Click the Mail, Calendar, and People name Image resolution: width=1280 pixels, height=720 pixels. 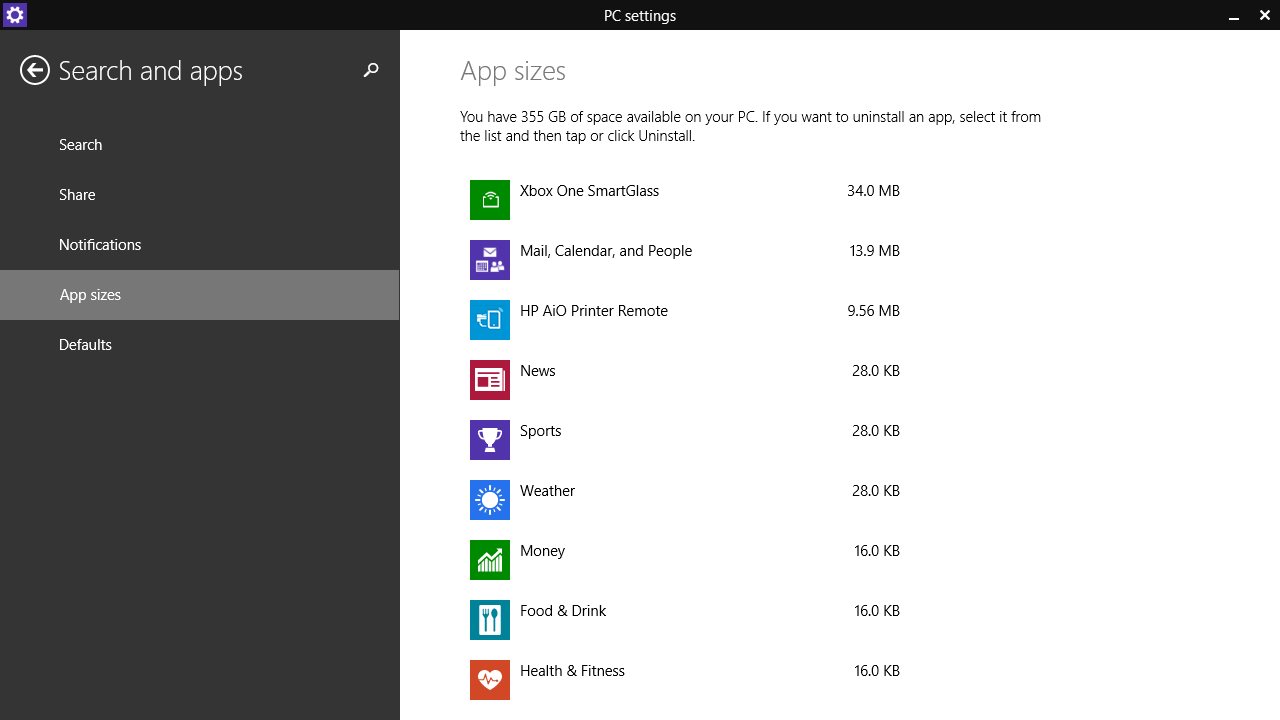coord(606,251)
